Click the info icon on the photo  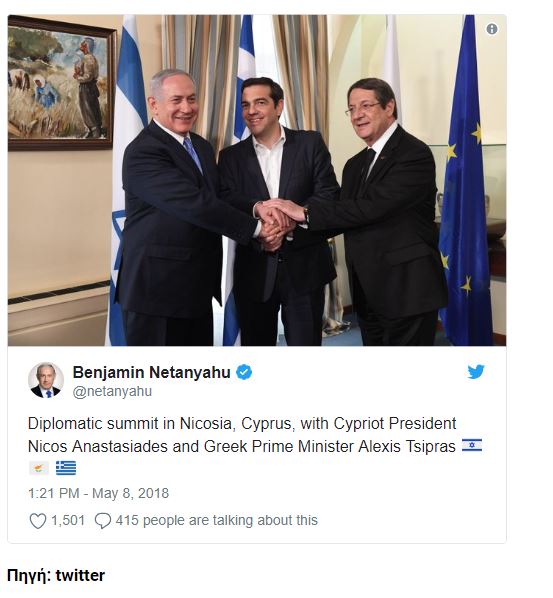[x=492, y=29]
